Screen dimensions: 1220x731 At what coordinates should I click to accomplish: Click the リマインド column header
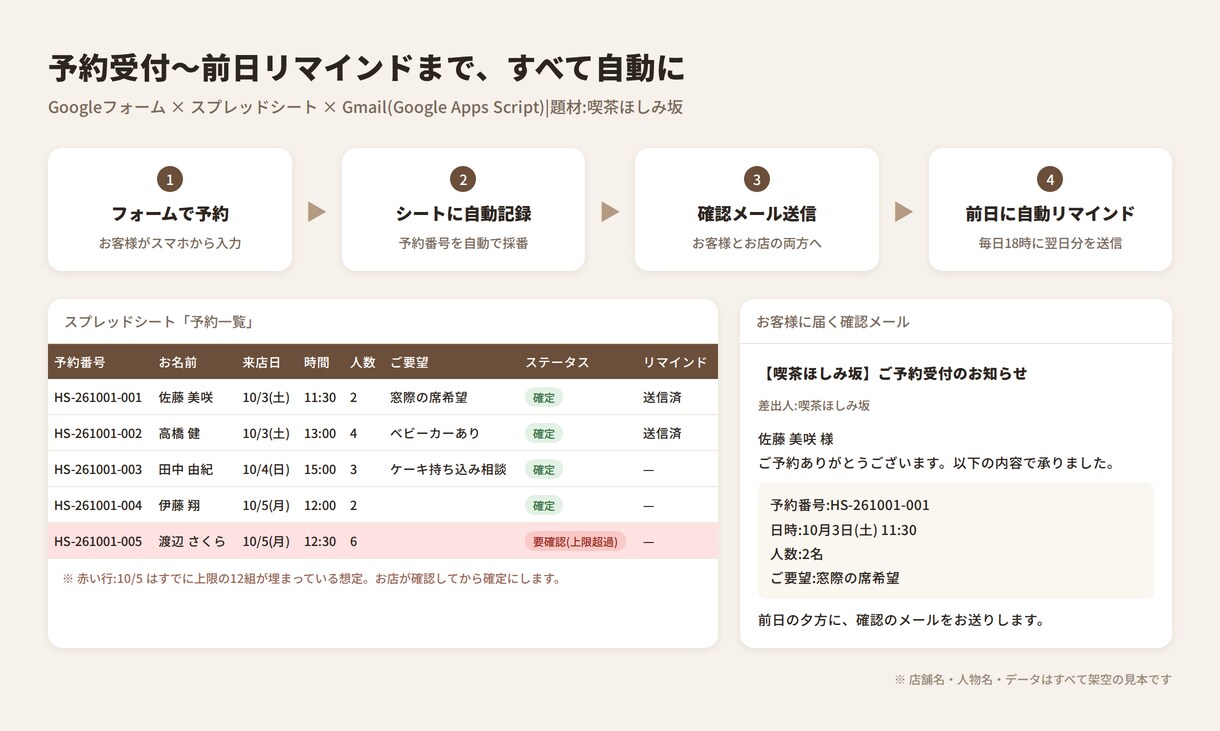[675, 362]
